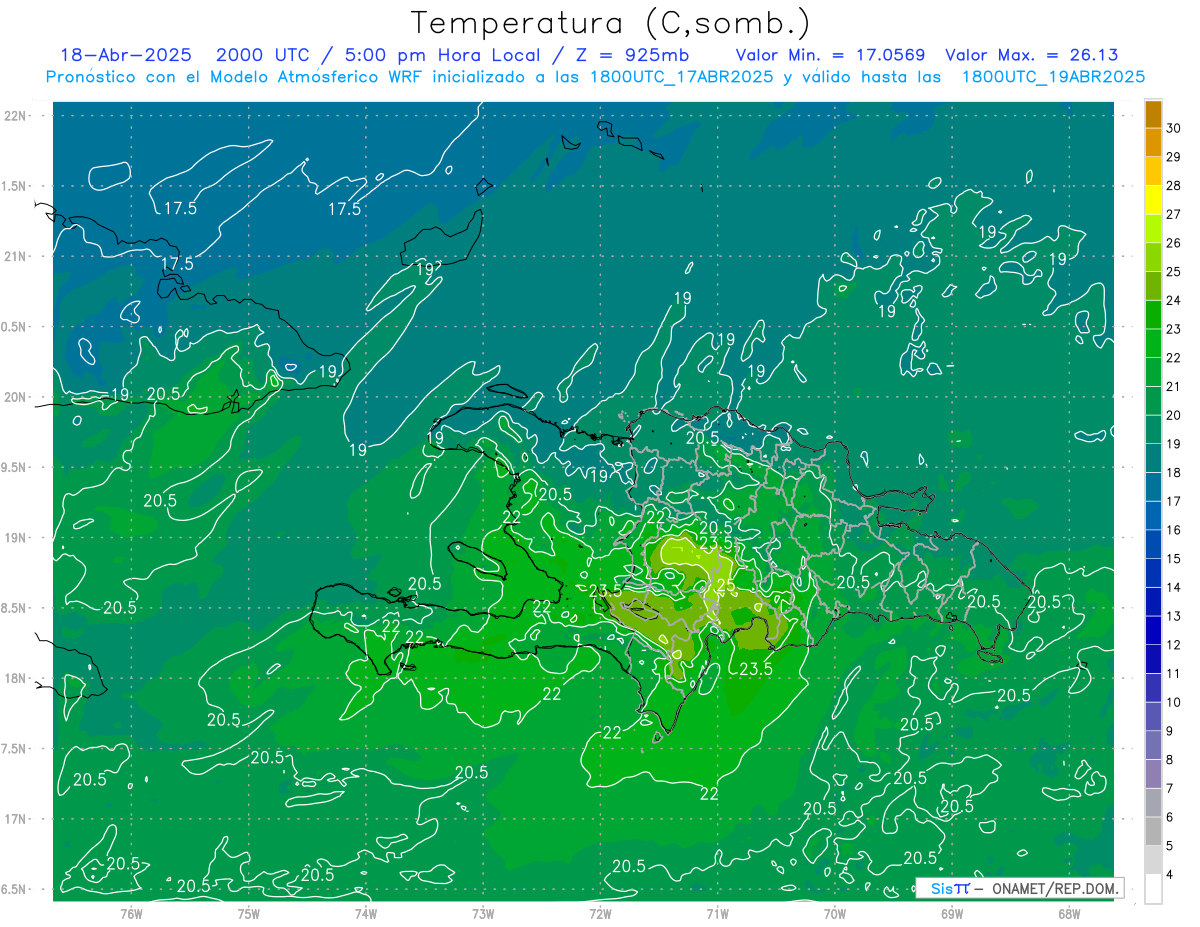The height and width of the screenshot is (927, 1200).
Task: Pick the orange swatch between 29 and 30
Action: click(x=1153, y=142)
